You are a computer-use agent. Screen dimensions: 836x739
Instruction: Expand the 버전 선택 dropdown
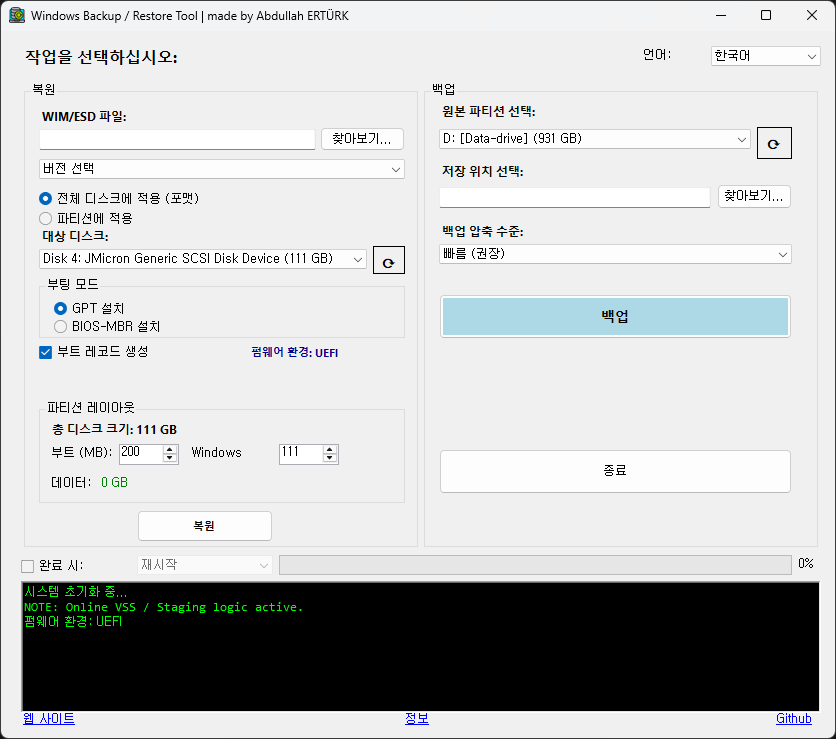click(x=222, y=169)
